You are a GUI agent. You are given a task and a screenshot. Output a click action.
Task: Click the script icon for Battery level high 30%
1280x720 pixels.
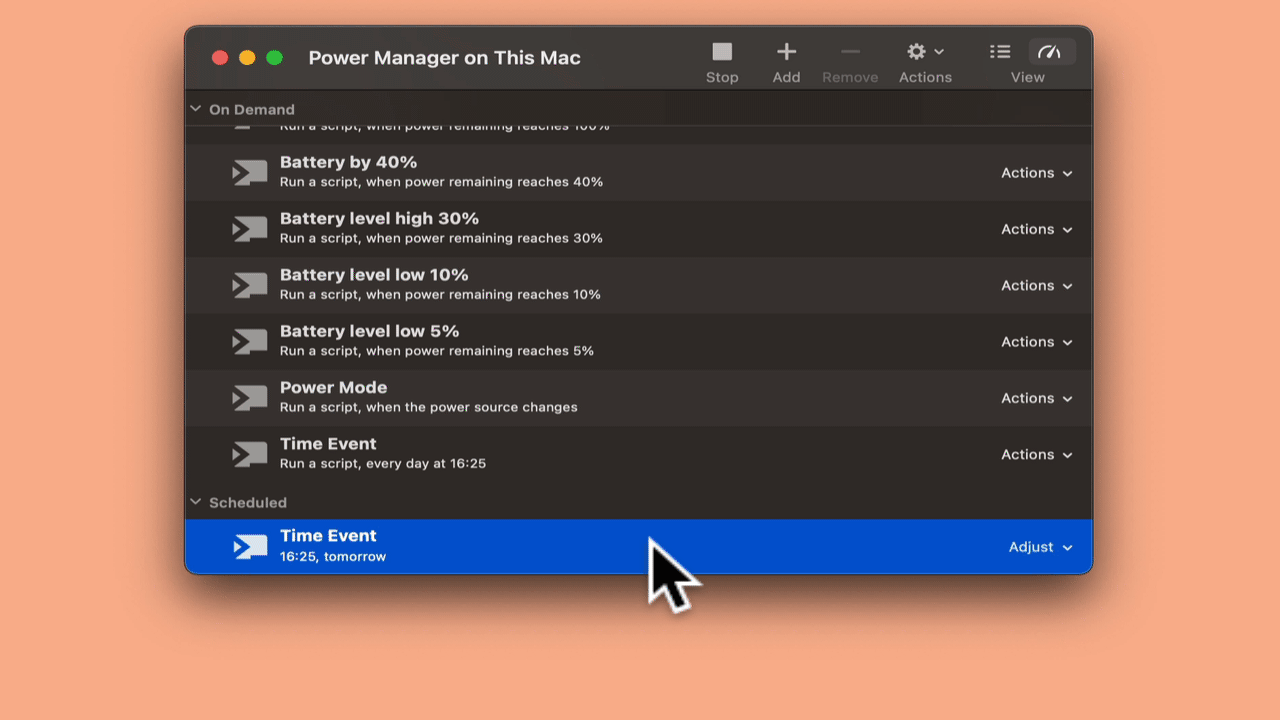(250, 229)
